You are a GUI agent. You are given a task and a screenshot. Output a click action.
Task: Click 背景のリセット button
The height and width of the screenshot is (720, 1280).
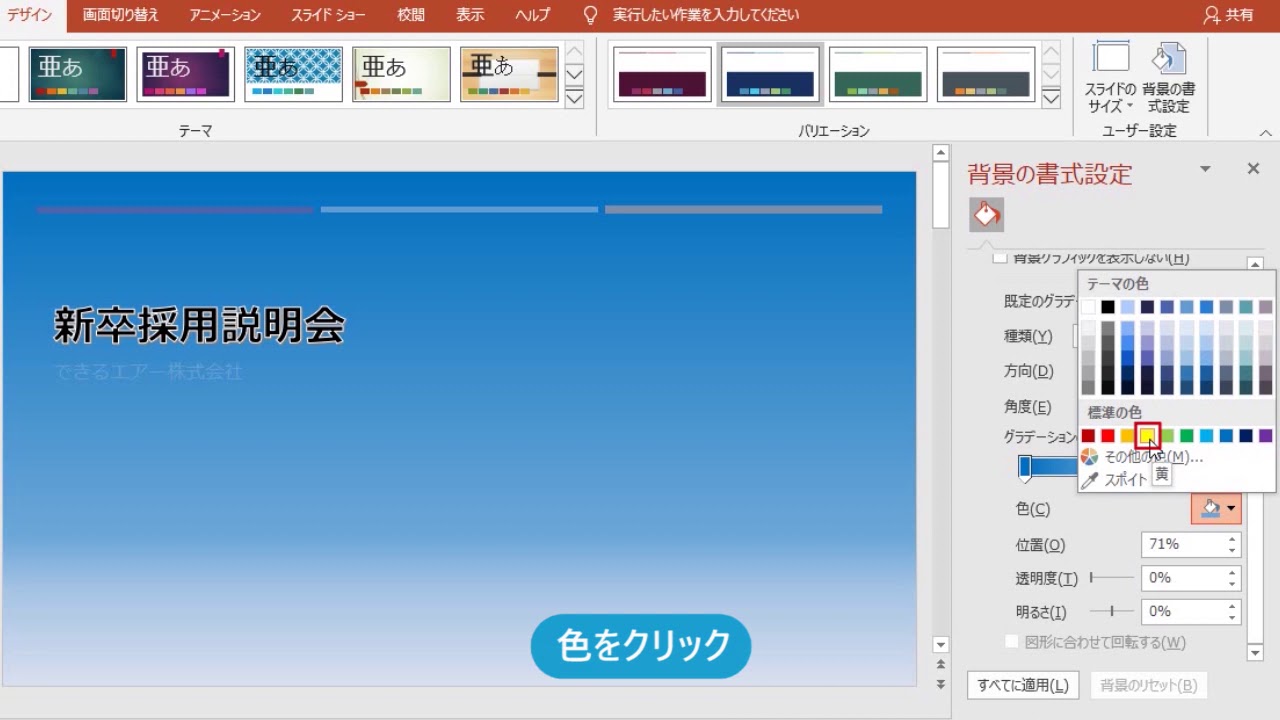click(1148, 685)
